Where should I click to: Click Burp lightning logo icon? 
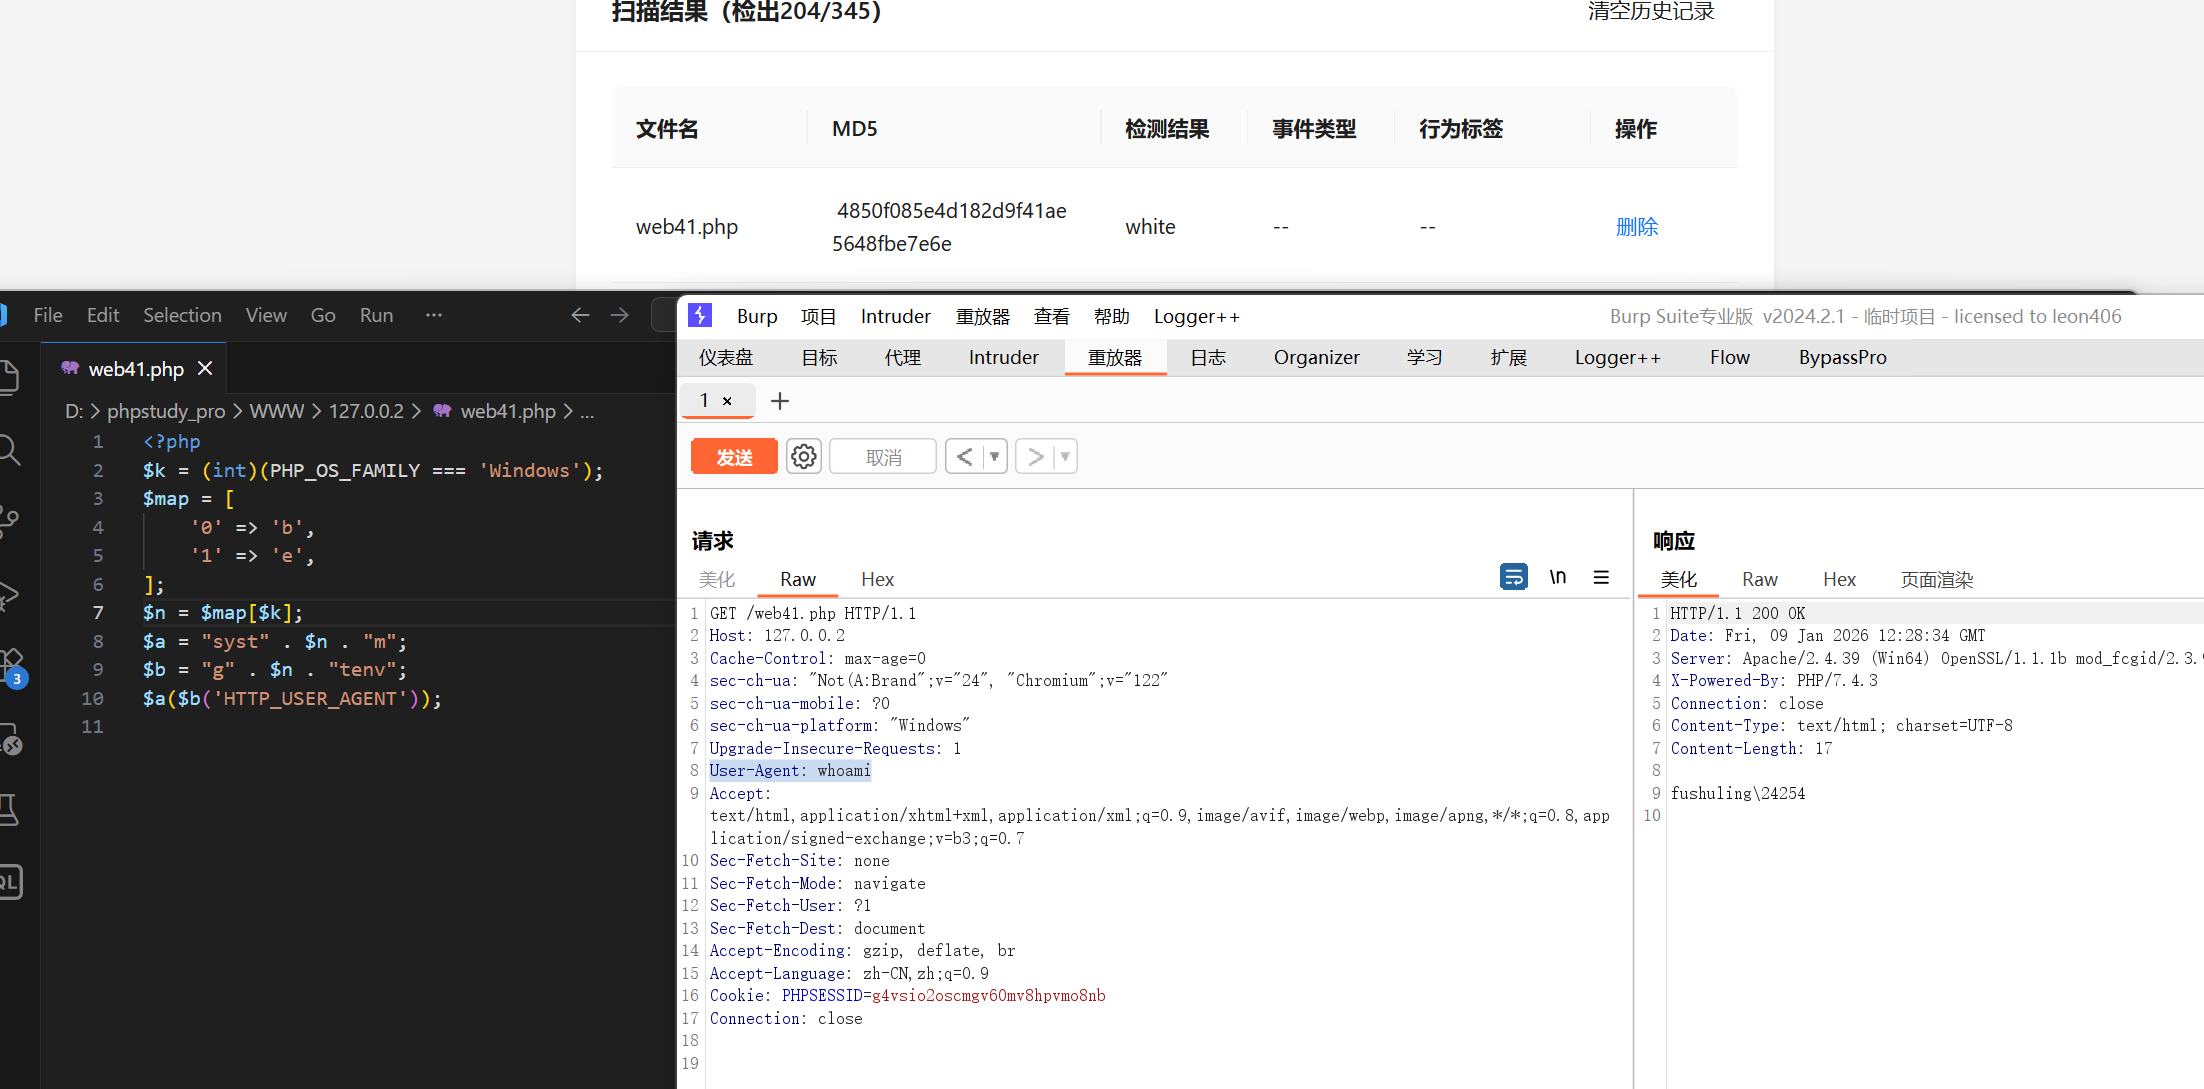pos(700,316)
